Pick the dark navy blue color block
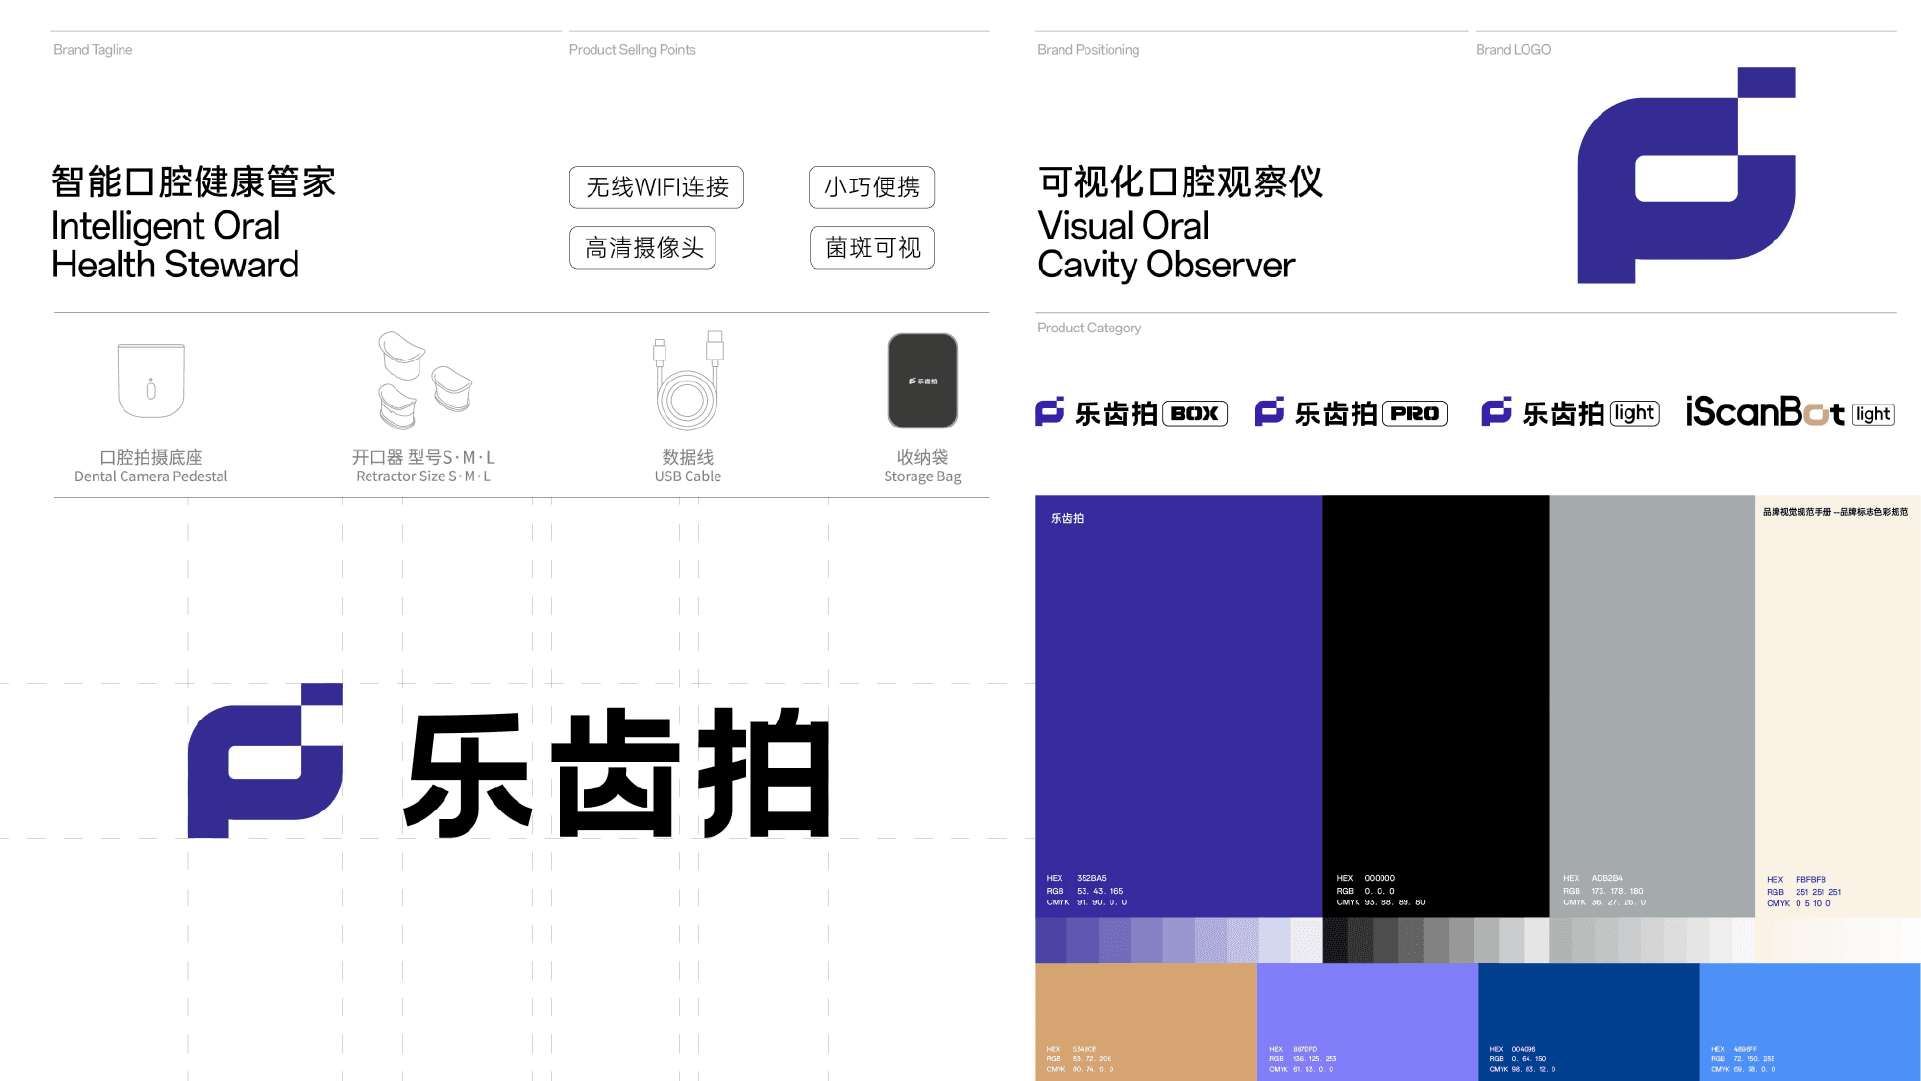 pyautogui.click(x=1588, y=1022)
